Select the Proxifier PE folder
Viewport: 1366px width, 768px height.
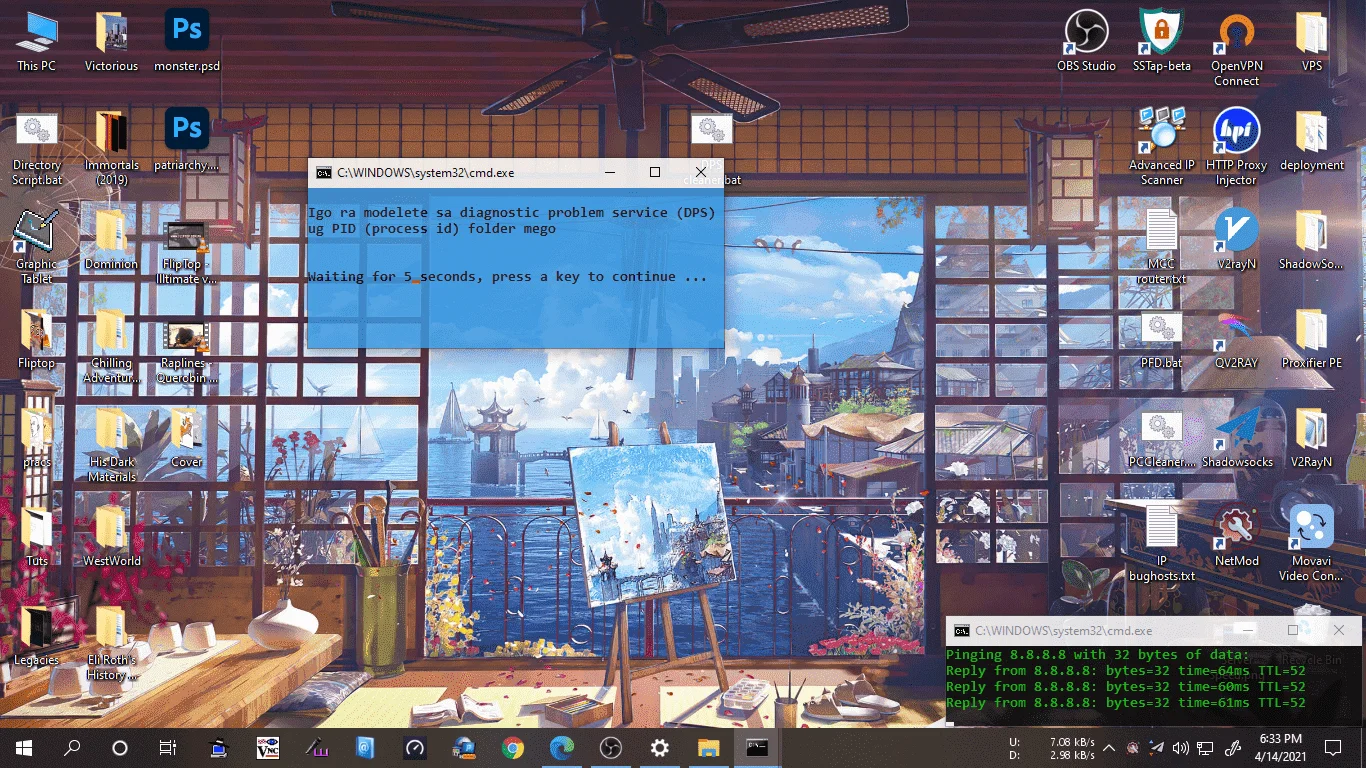(1312, 339)
